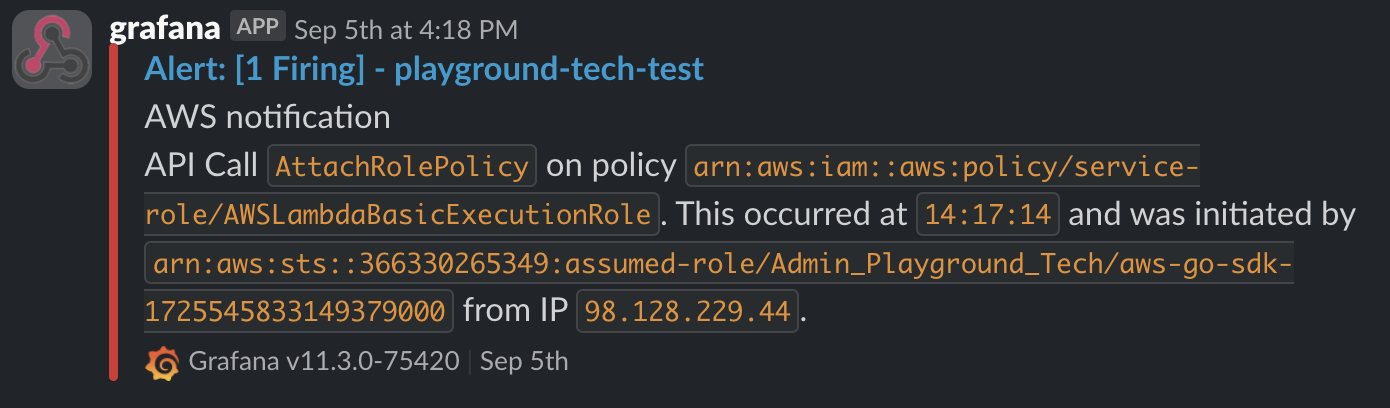Click the words "from IP" in message
This screenshot has width=1390, height=408.
coord(516,310)
